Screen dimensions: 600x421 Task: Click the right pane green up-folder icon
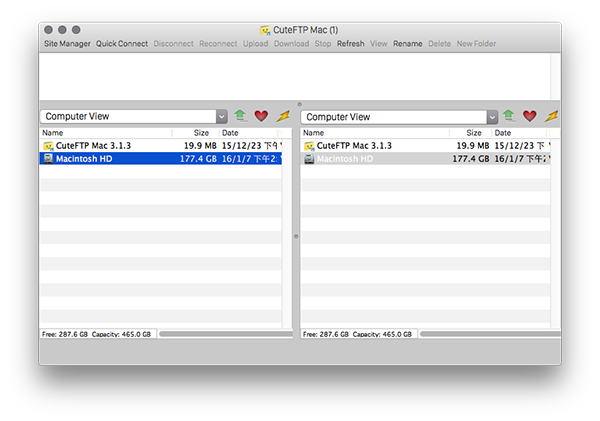508,117
